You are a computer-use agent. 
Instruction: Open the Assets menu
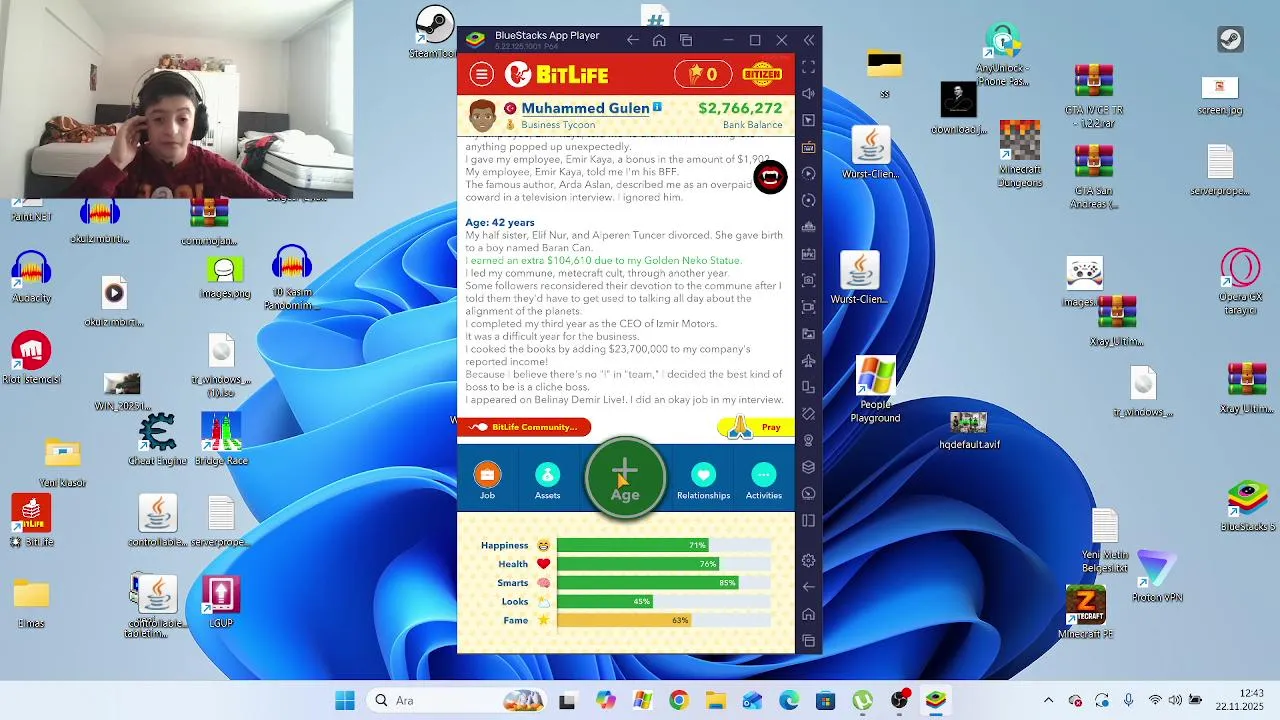coord(547,480)
